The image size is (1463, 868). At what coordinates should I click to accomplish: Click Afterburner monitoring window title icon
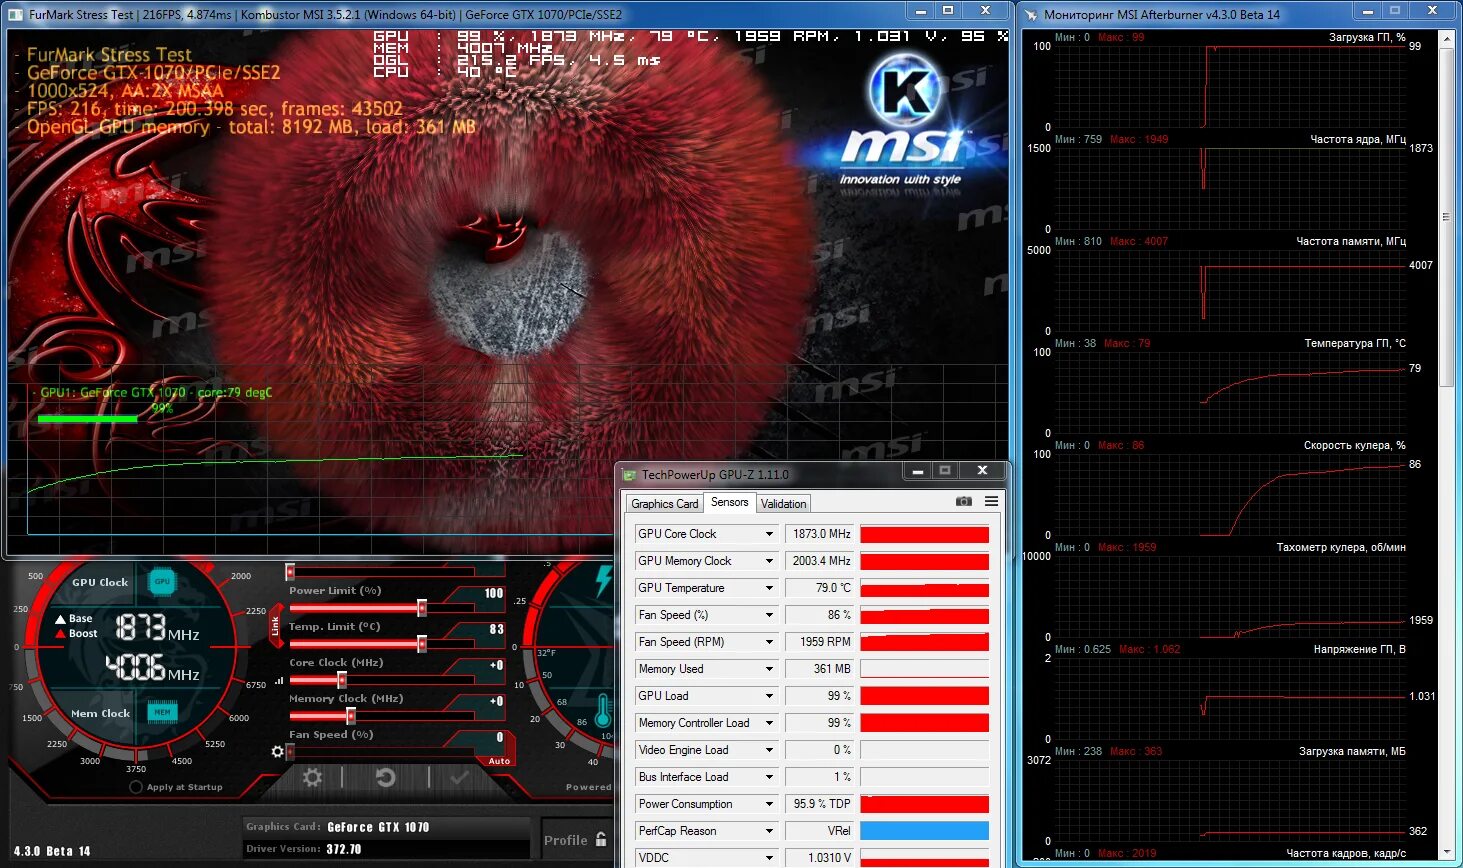[1030, 14]
